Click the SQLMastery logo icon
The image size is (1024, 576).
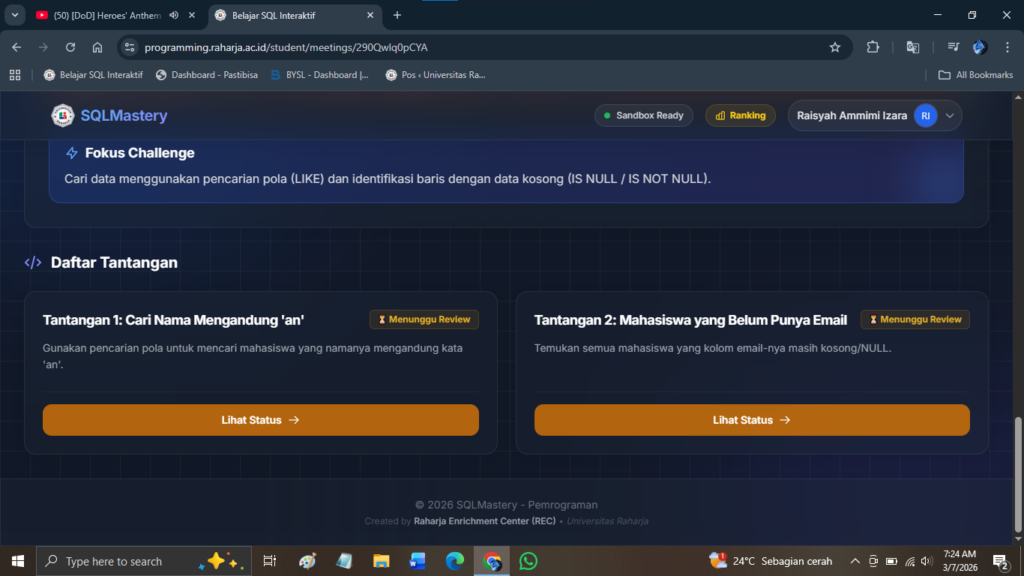pyautogui.click(x=63, y=116)
